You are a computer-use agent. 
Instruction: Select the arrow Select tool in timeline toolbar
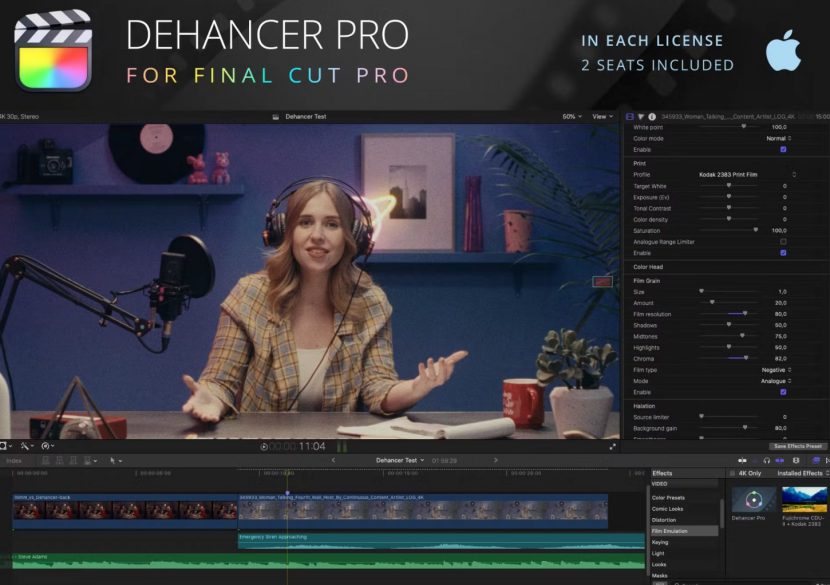pyautogui.click(x=113, y=460)
